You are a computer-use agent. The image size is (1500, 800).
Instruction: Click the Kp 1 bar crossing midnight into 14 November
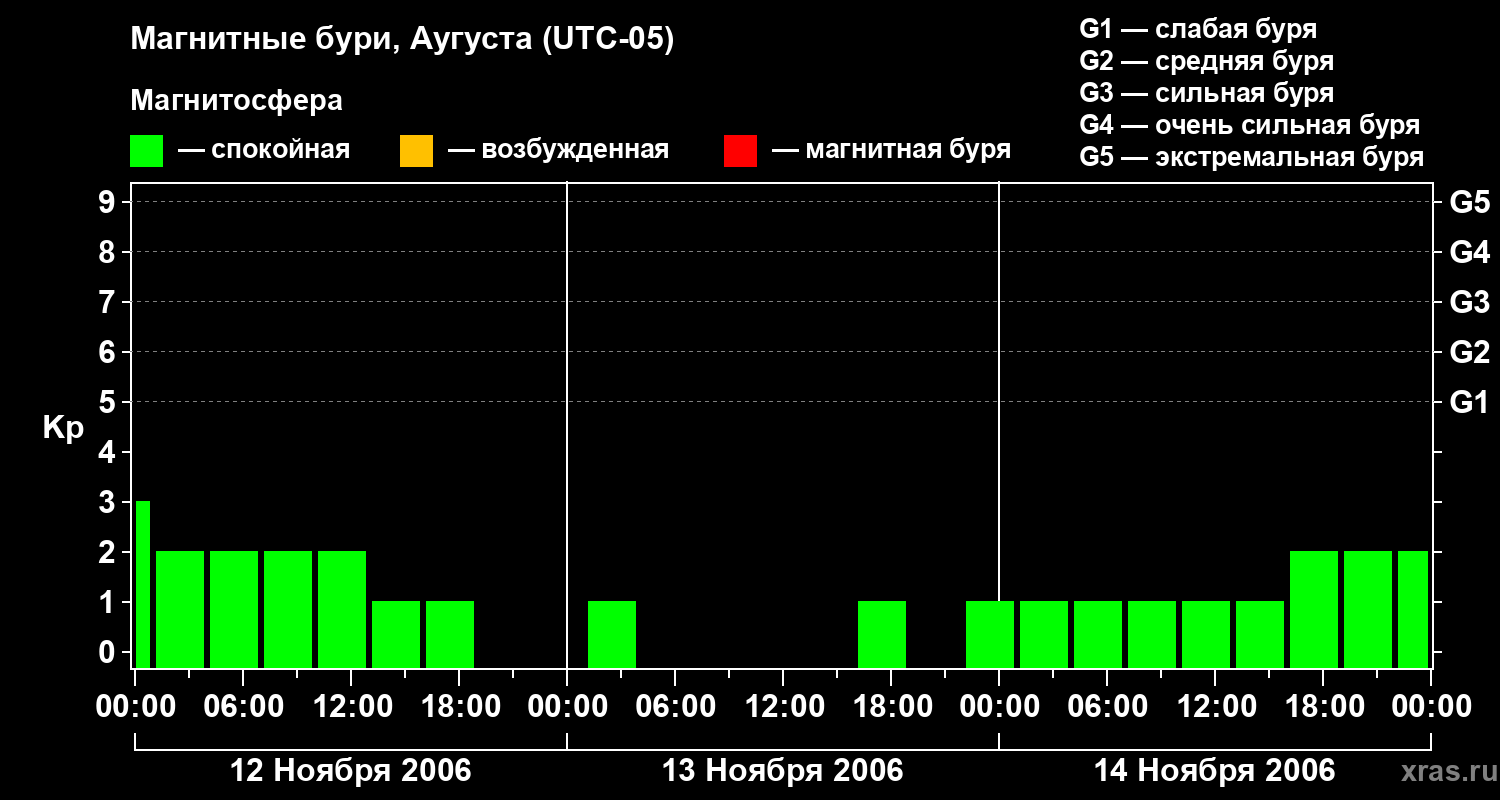[x=990, y=634]
